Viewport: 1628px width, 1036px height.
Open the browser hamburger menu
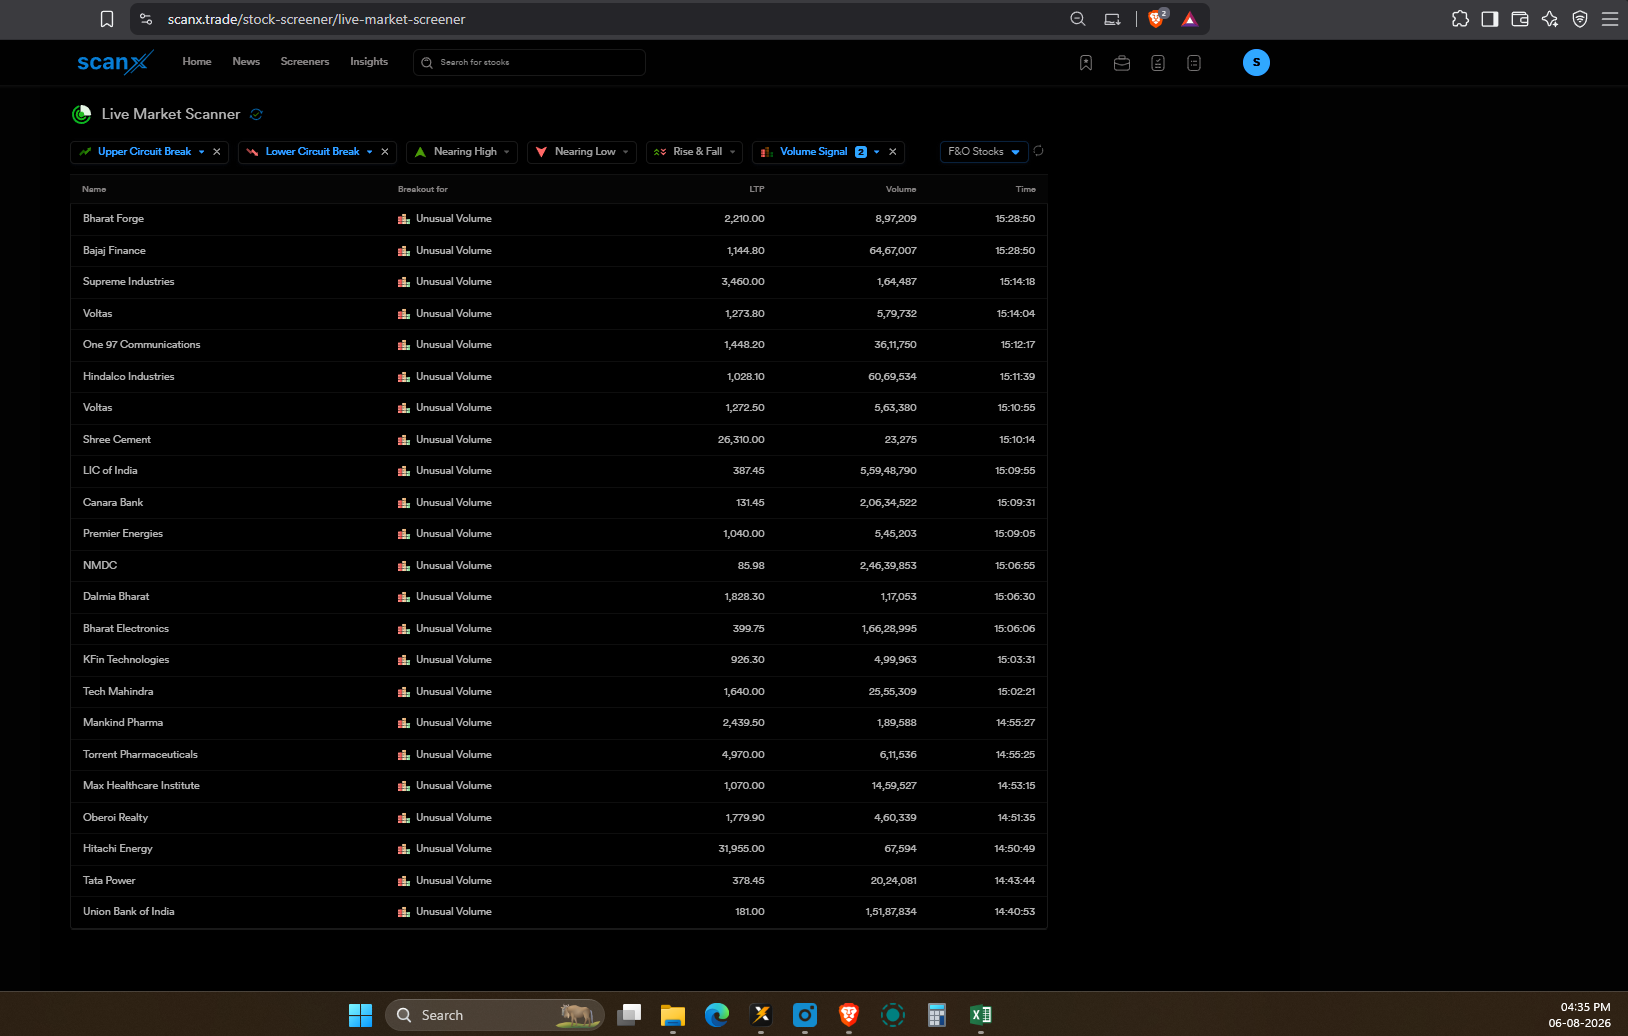pos(1610,19)
